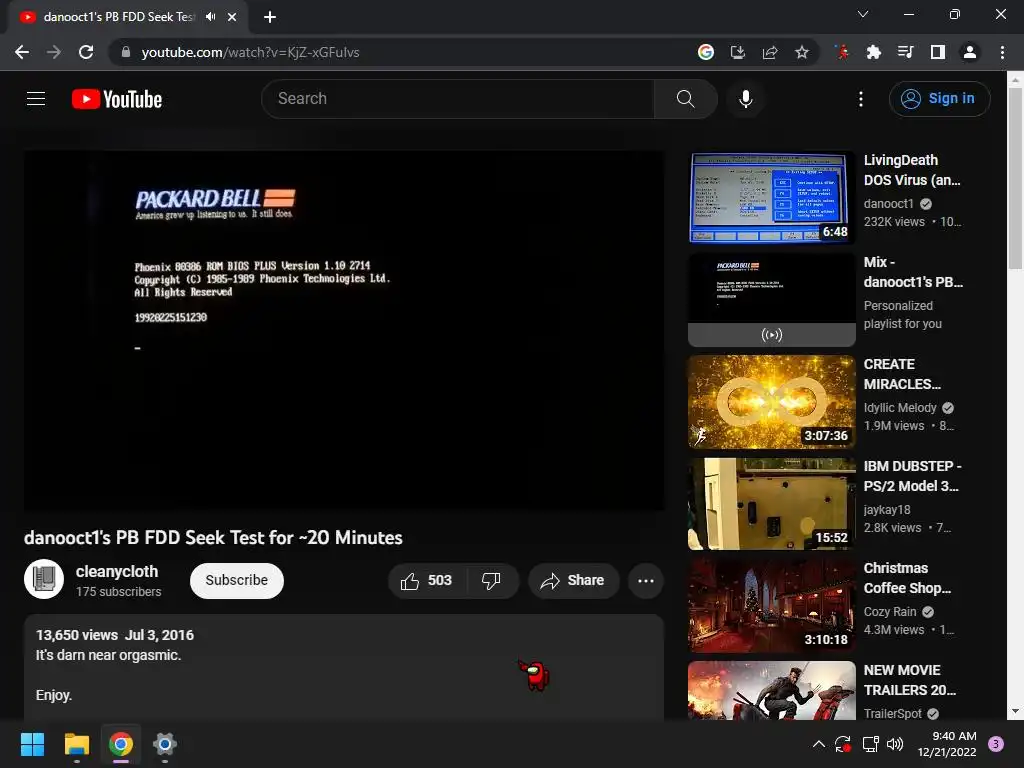Open volume speaker tray icon
Viewport: 1024px width, 768px height.
[895, 744]
